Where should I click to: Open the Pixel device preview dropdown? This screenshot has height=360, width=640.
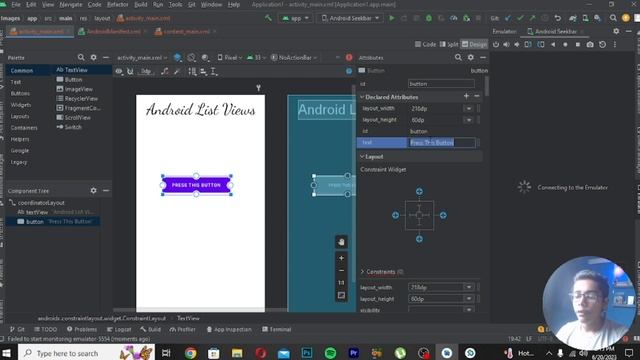click(229, 58)
